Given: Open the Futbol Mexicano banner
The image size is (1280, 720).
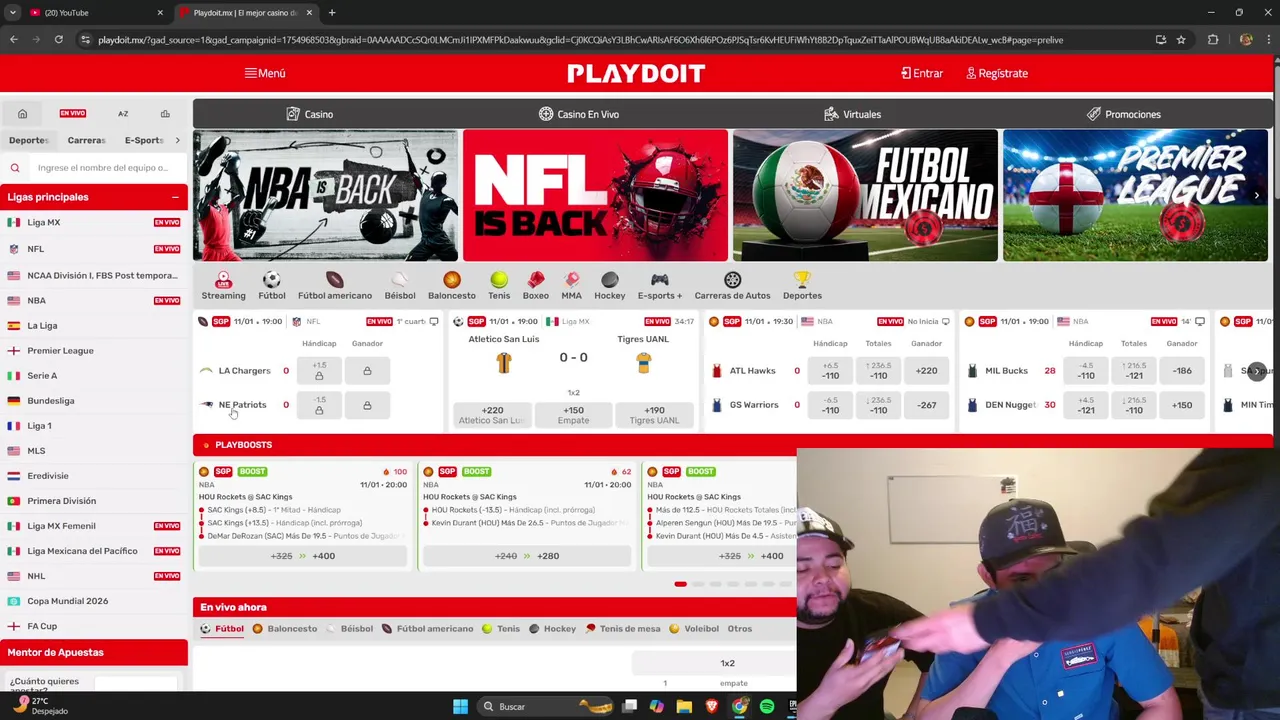Looking at the screenshot, I should click(x=865, y=195).
